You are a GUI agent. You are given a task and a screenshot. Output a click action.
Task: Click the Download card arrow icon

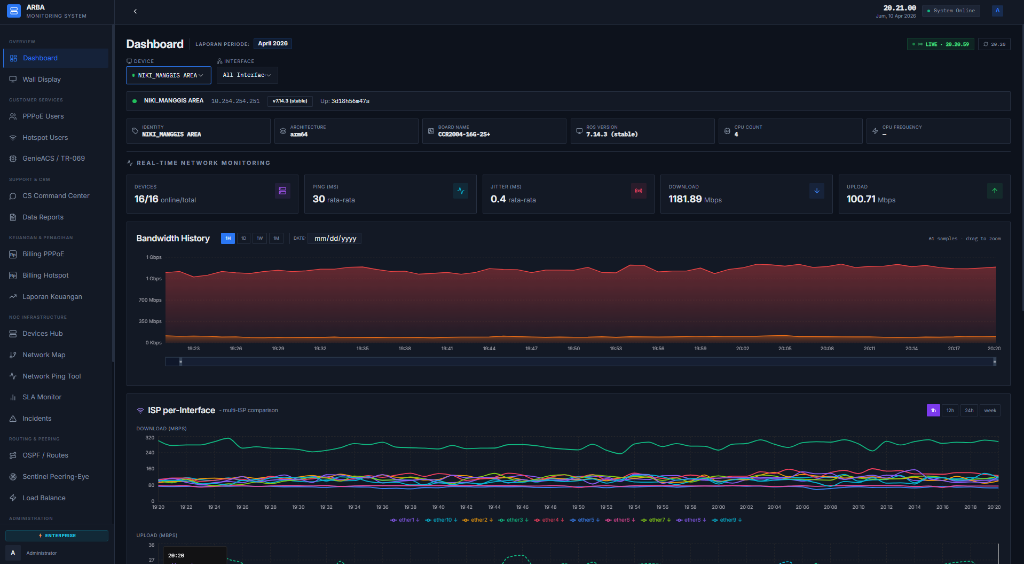click(817, 191)
